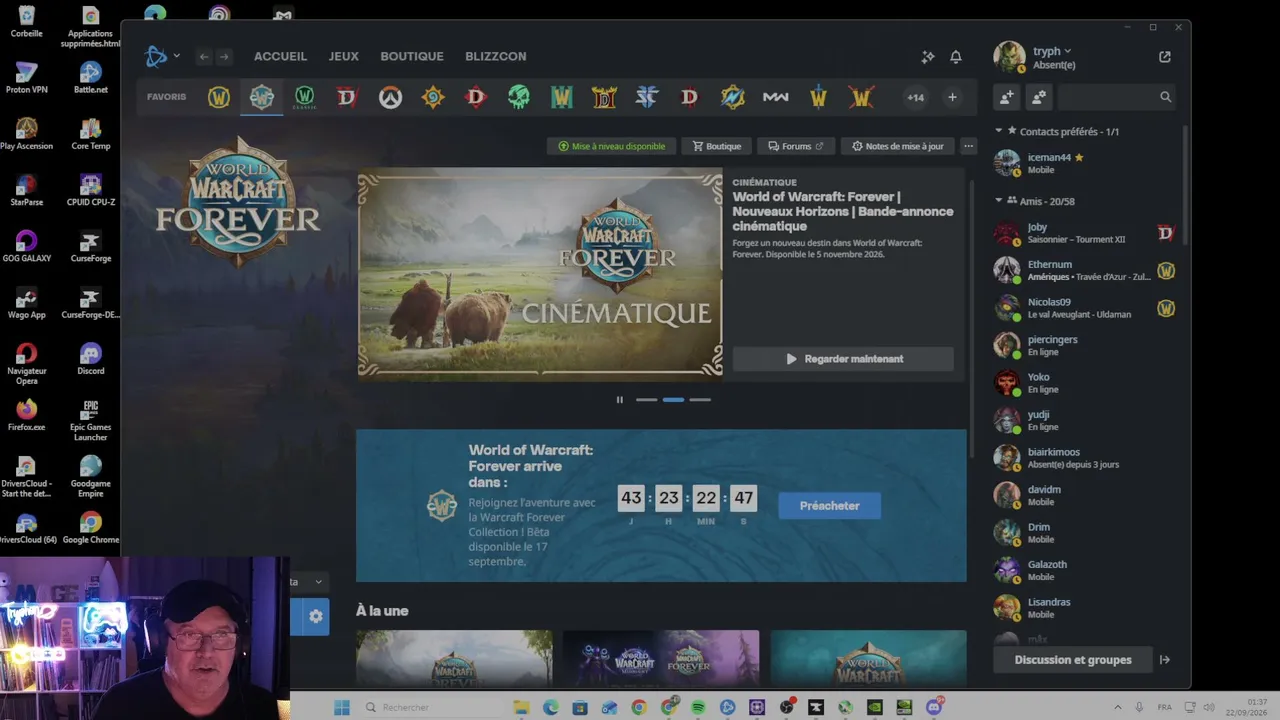Image resolution: width=1280 pixels, height=720 pixels.
Task: Open the notifications bell
Action: pos(956,57)
